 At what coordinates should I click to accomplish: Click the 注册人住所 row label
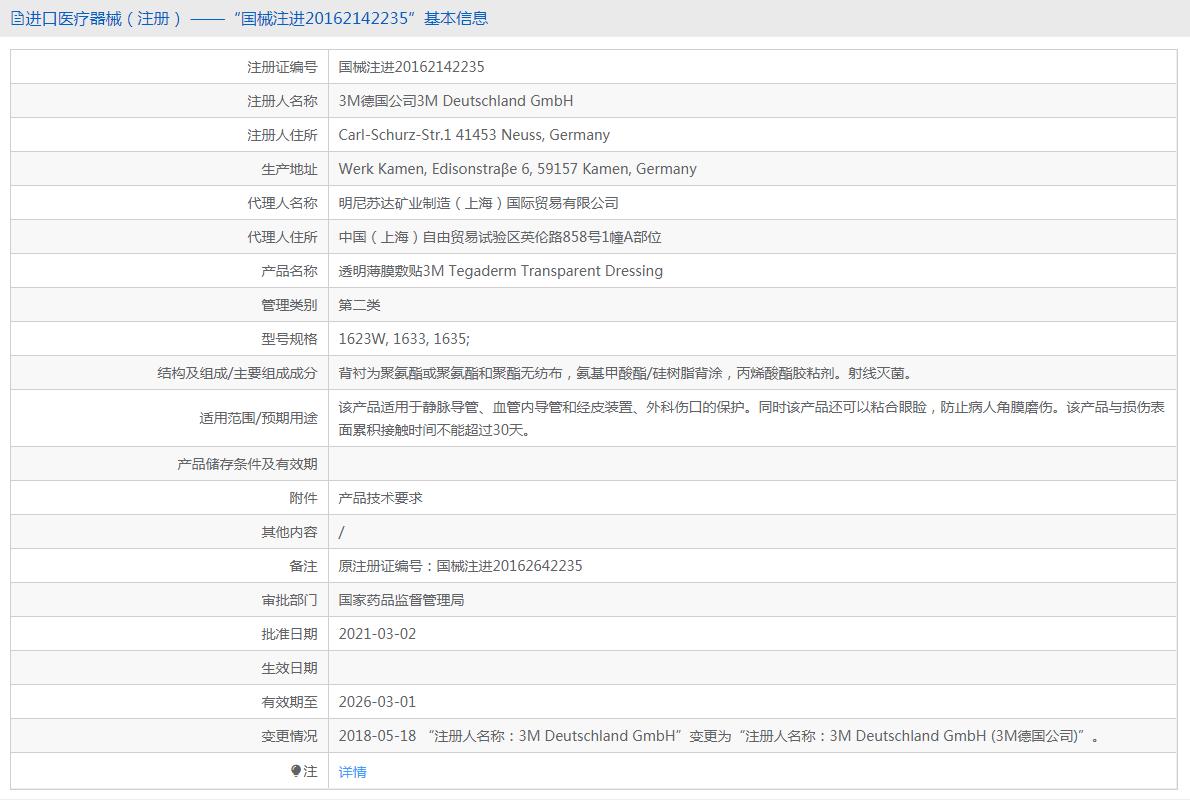click(282, 135)
